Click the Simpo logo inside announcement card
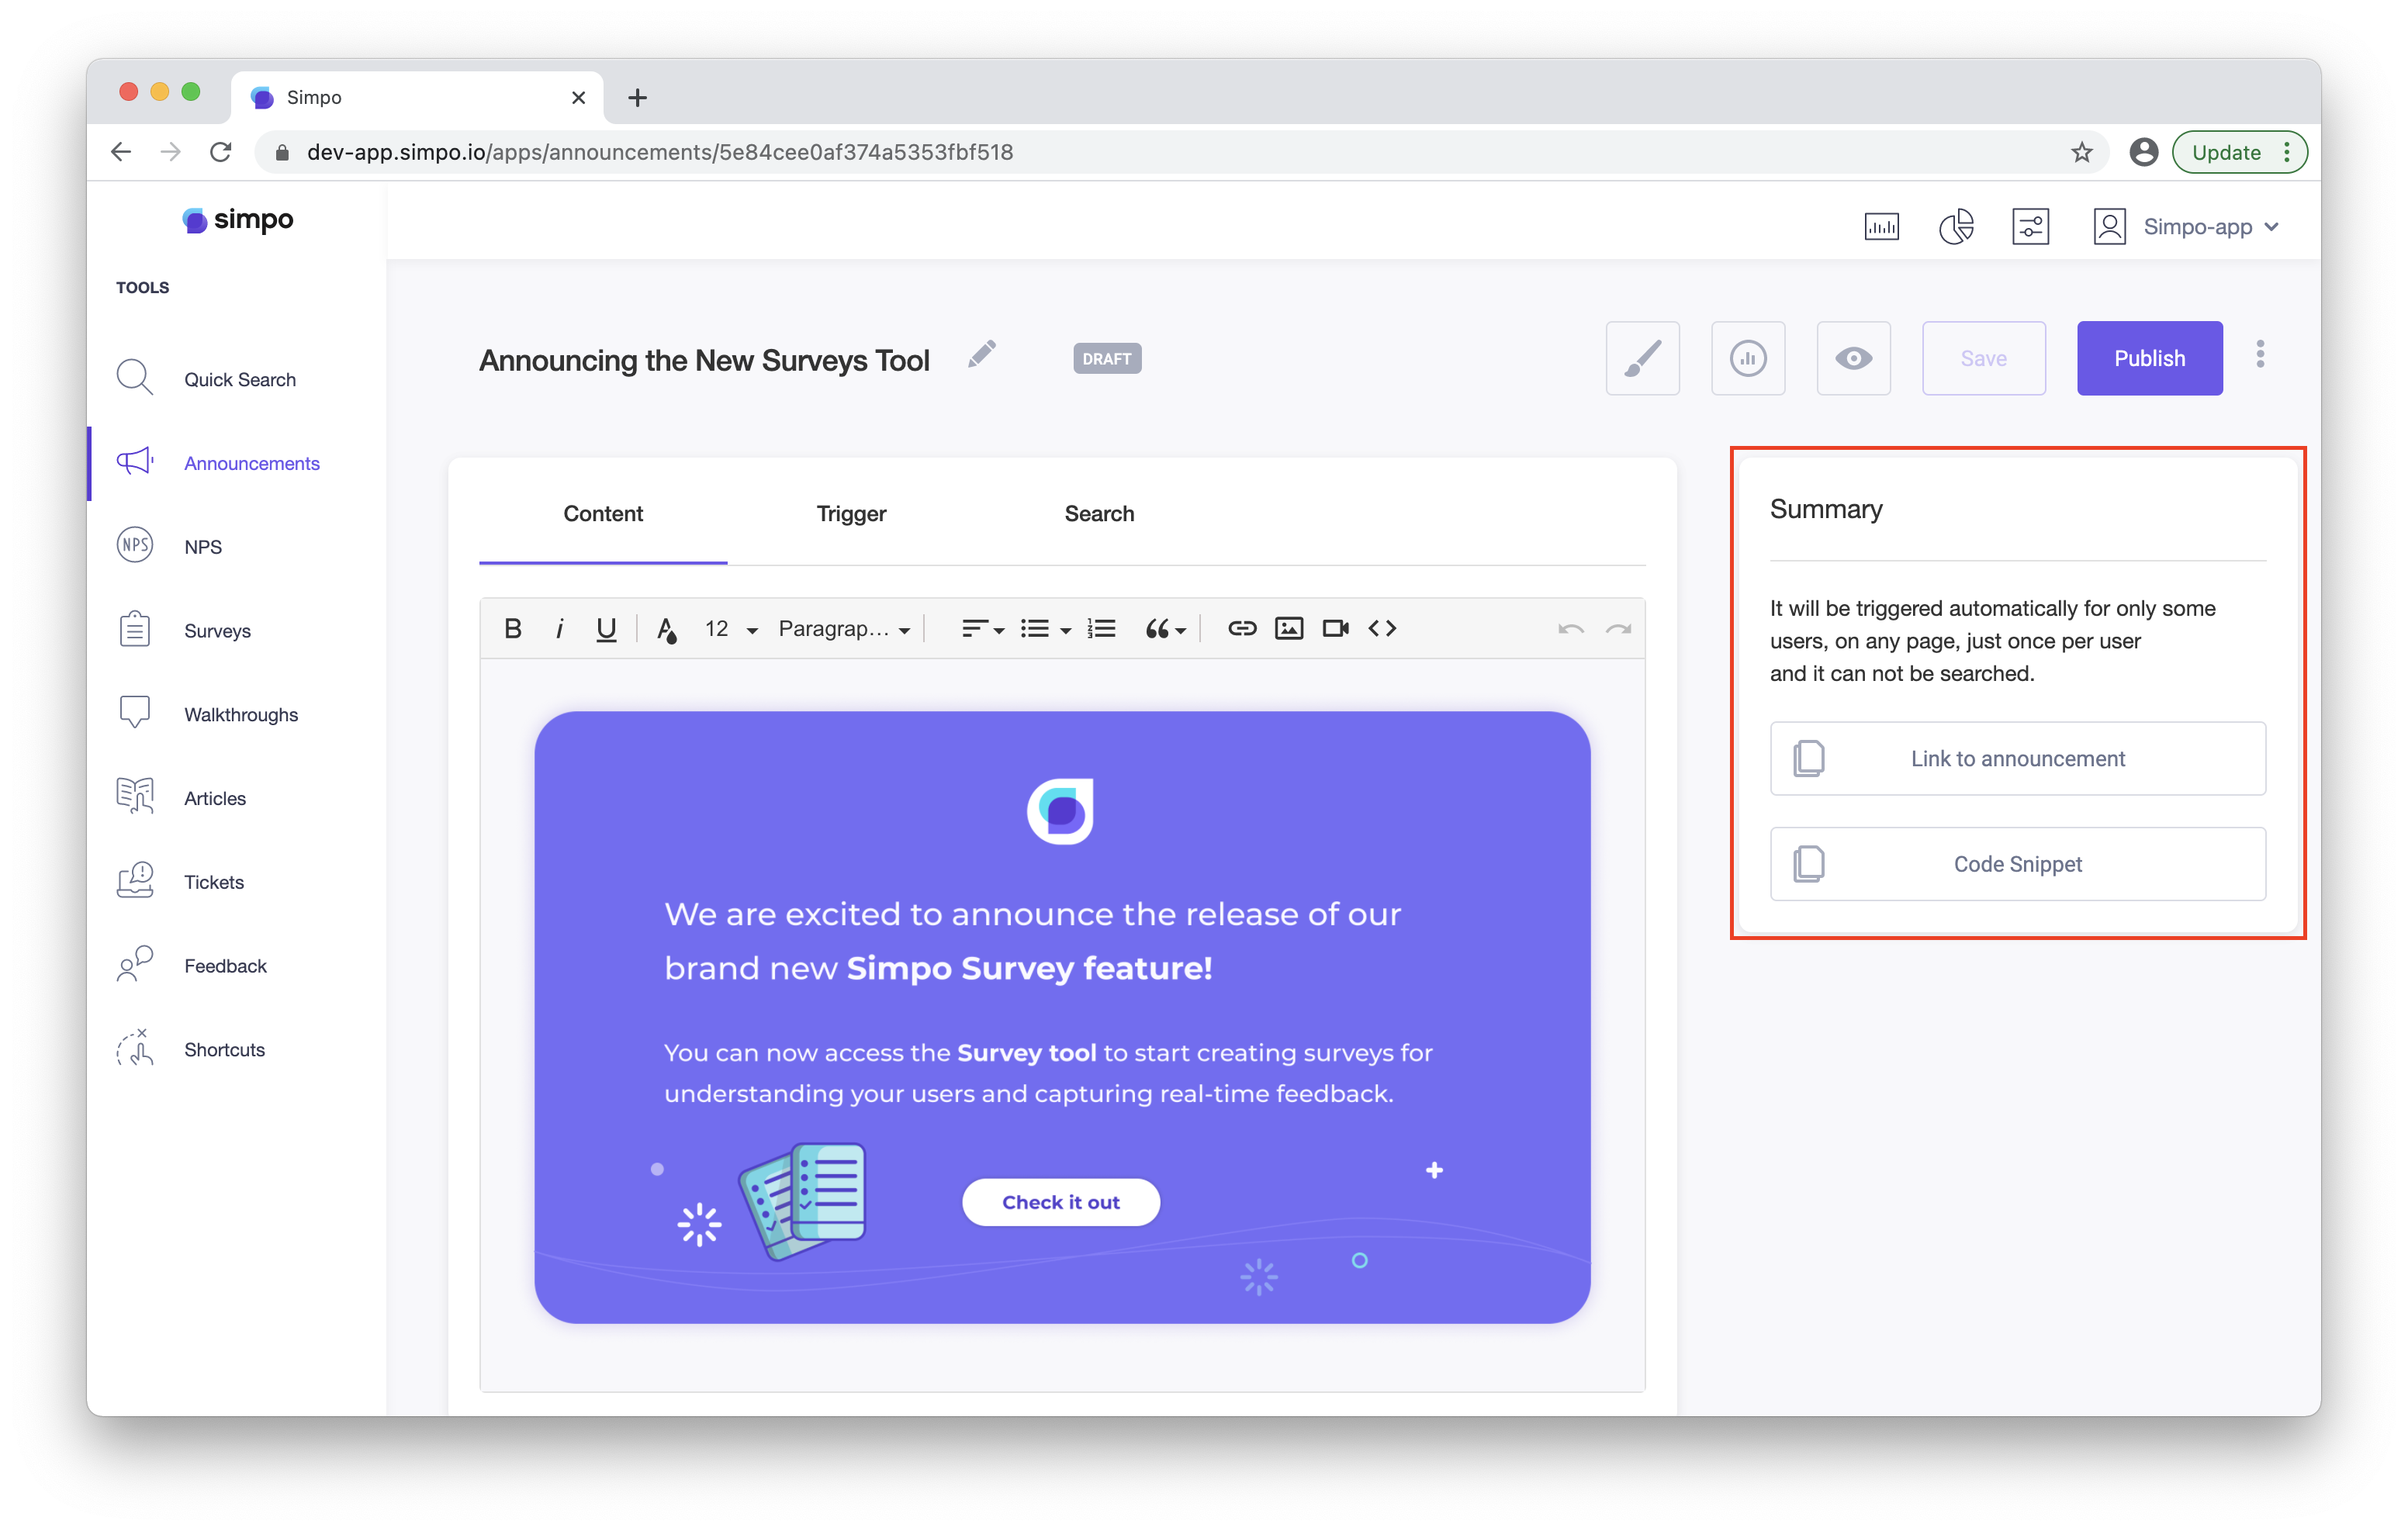 pyautogui.click(x=1060, y=811)
